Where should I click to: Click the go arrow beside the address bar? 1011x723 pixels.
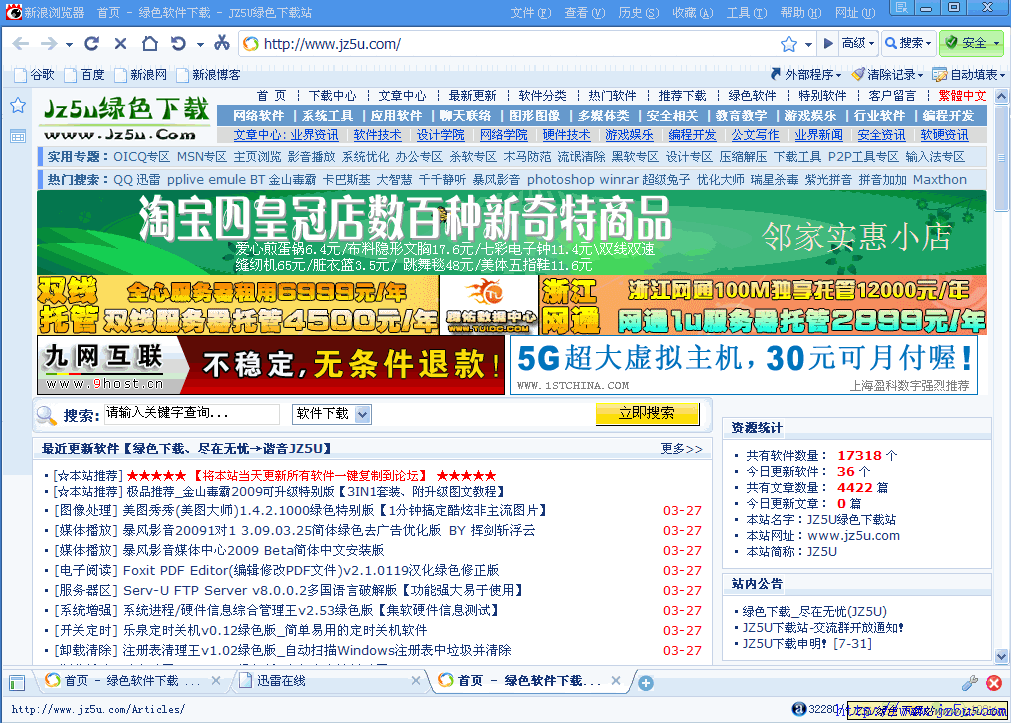pyautogui.click(x=828, y=44)
